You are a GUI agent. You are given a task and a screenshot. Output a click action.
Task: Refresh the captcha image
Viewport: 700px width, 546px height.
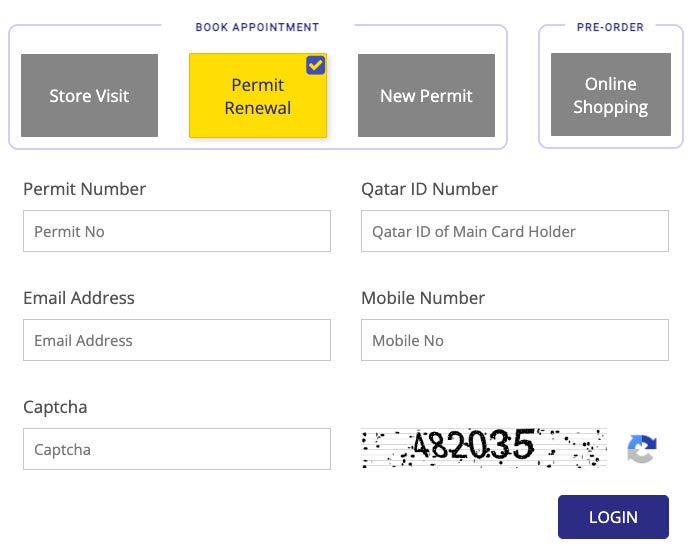(x=641, y=449)
